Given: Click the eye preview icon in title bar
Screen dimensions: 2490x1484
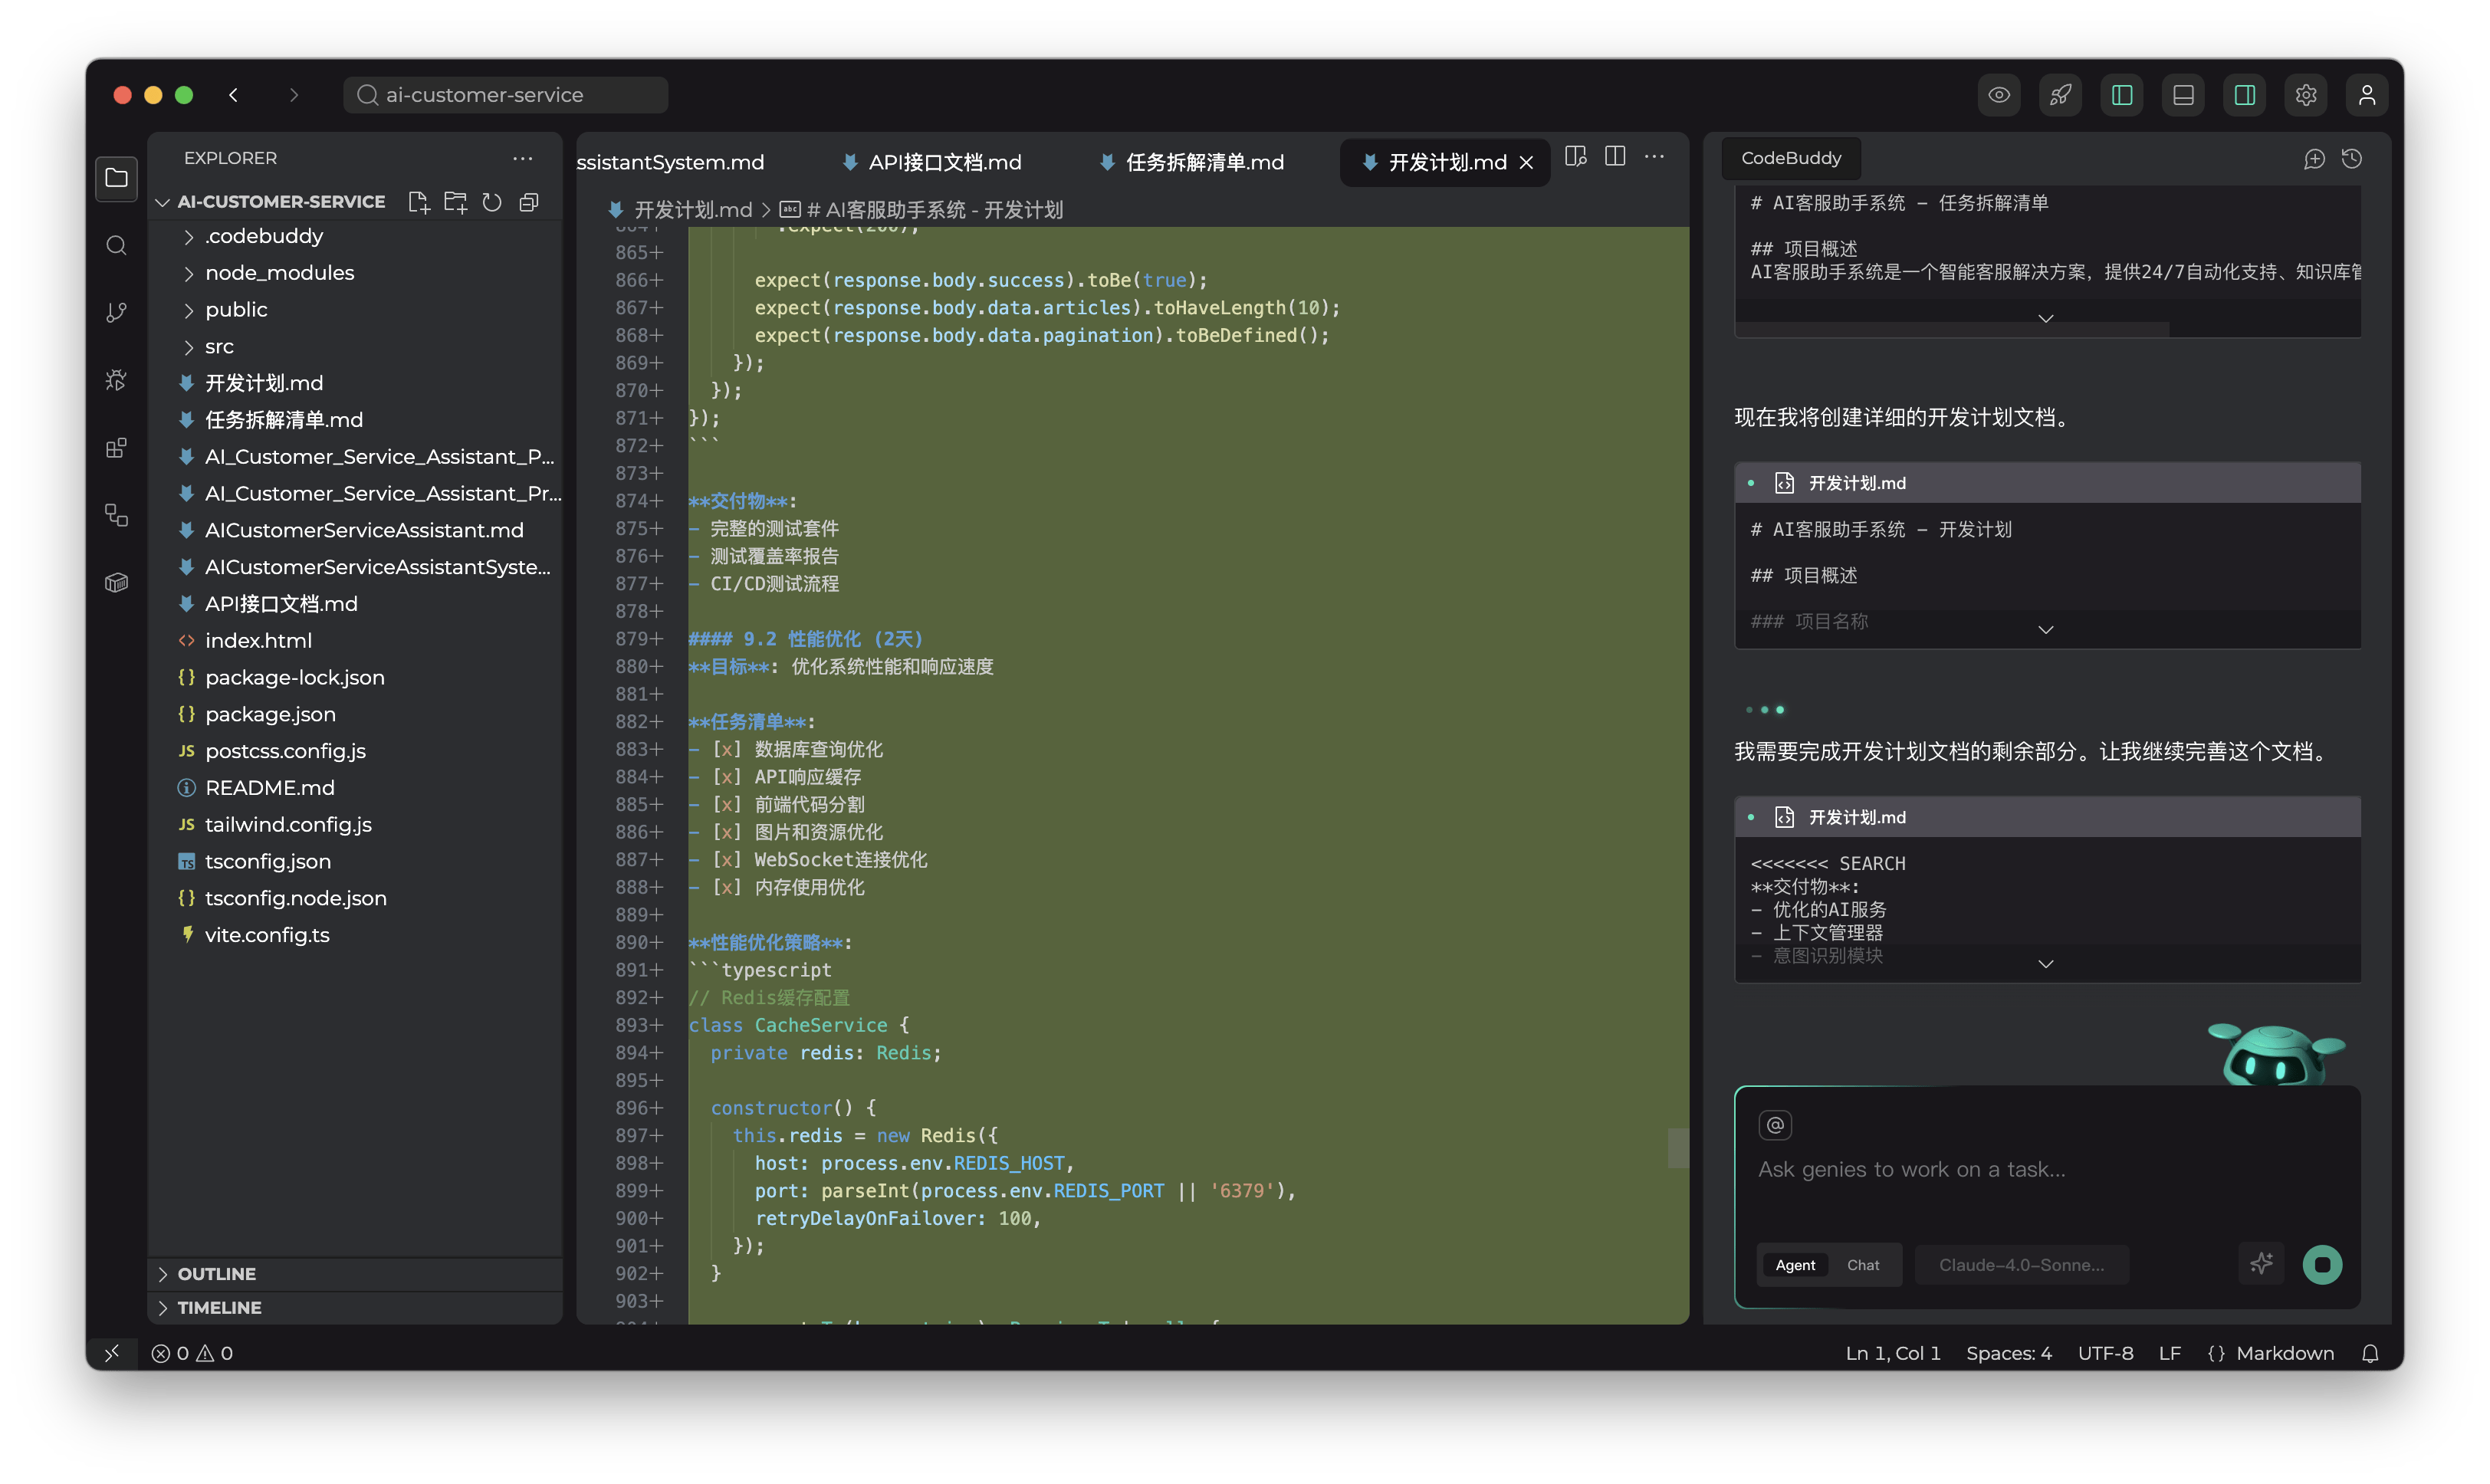Looking at the screenshot, I should [1999, 95].
